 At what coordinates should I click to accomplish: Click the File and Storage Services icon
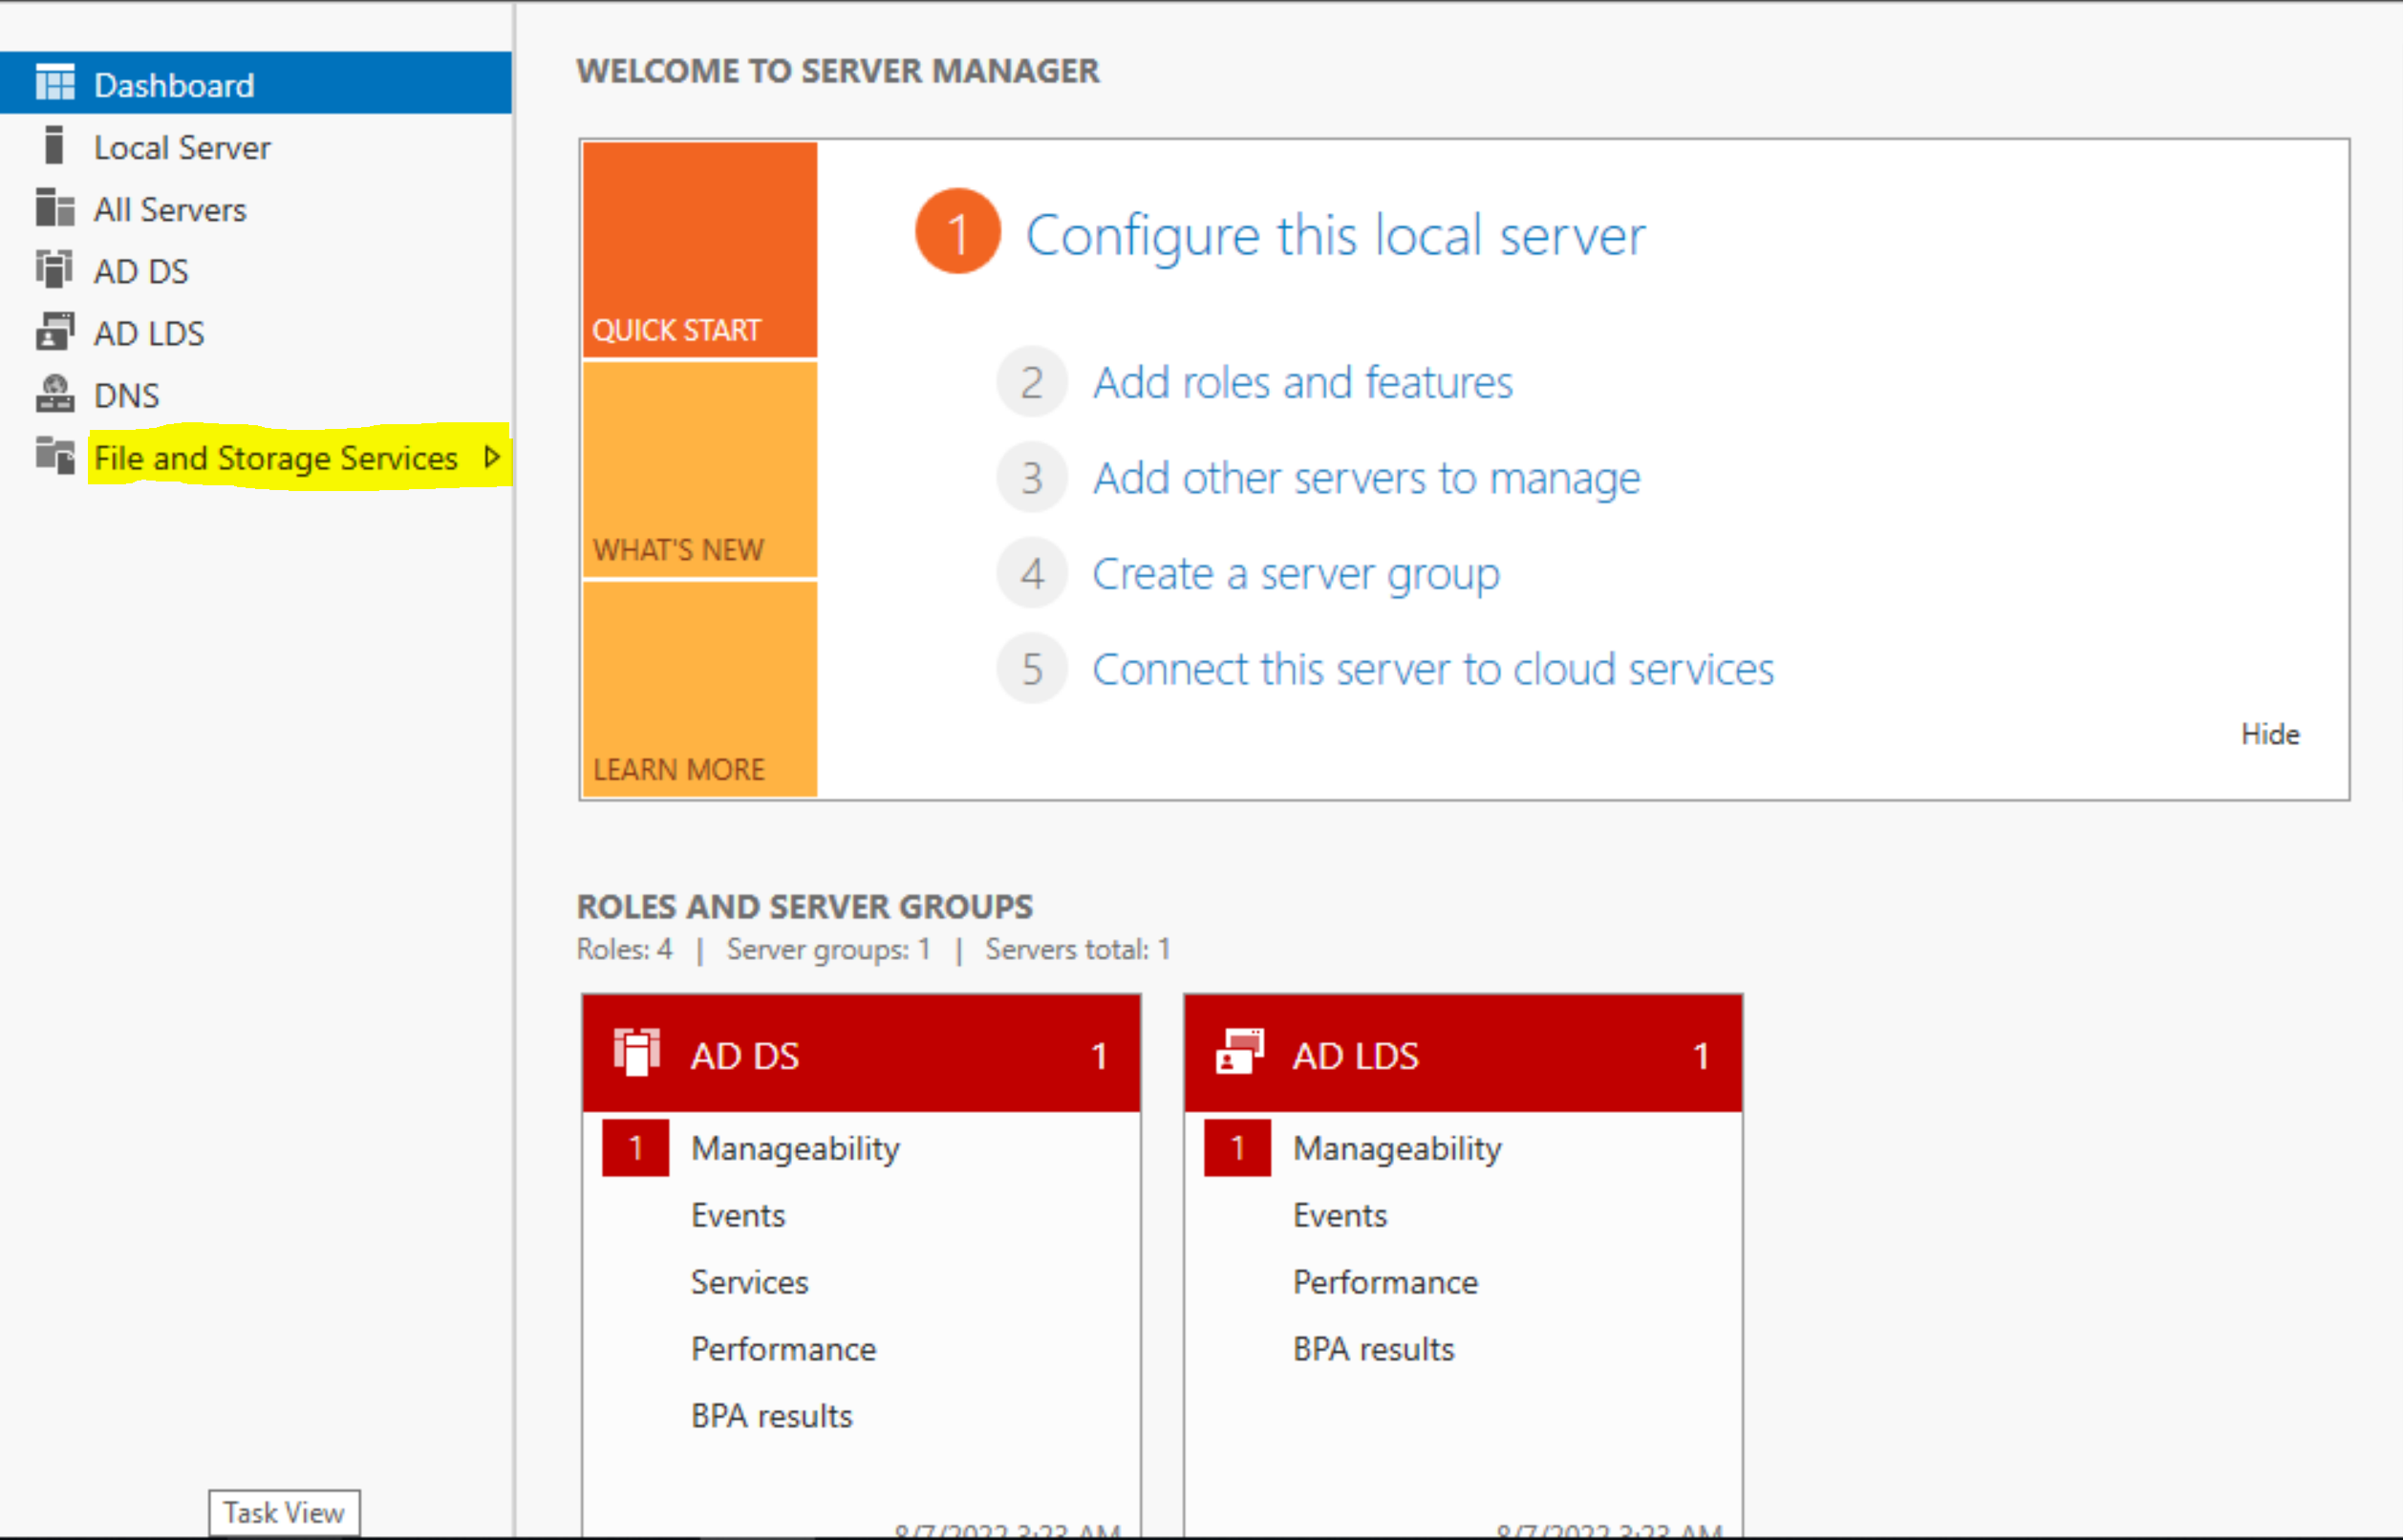click(55, 456)
